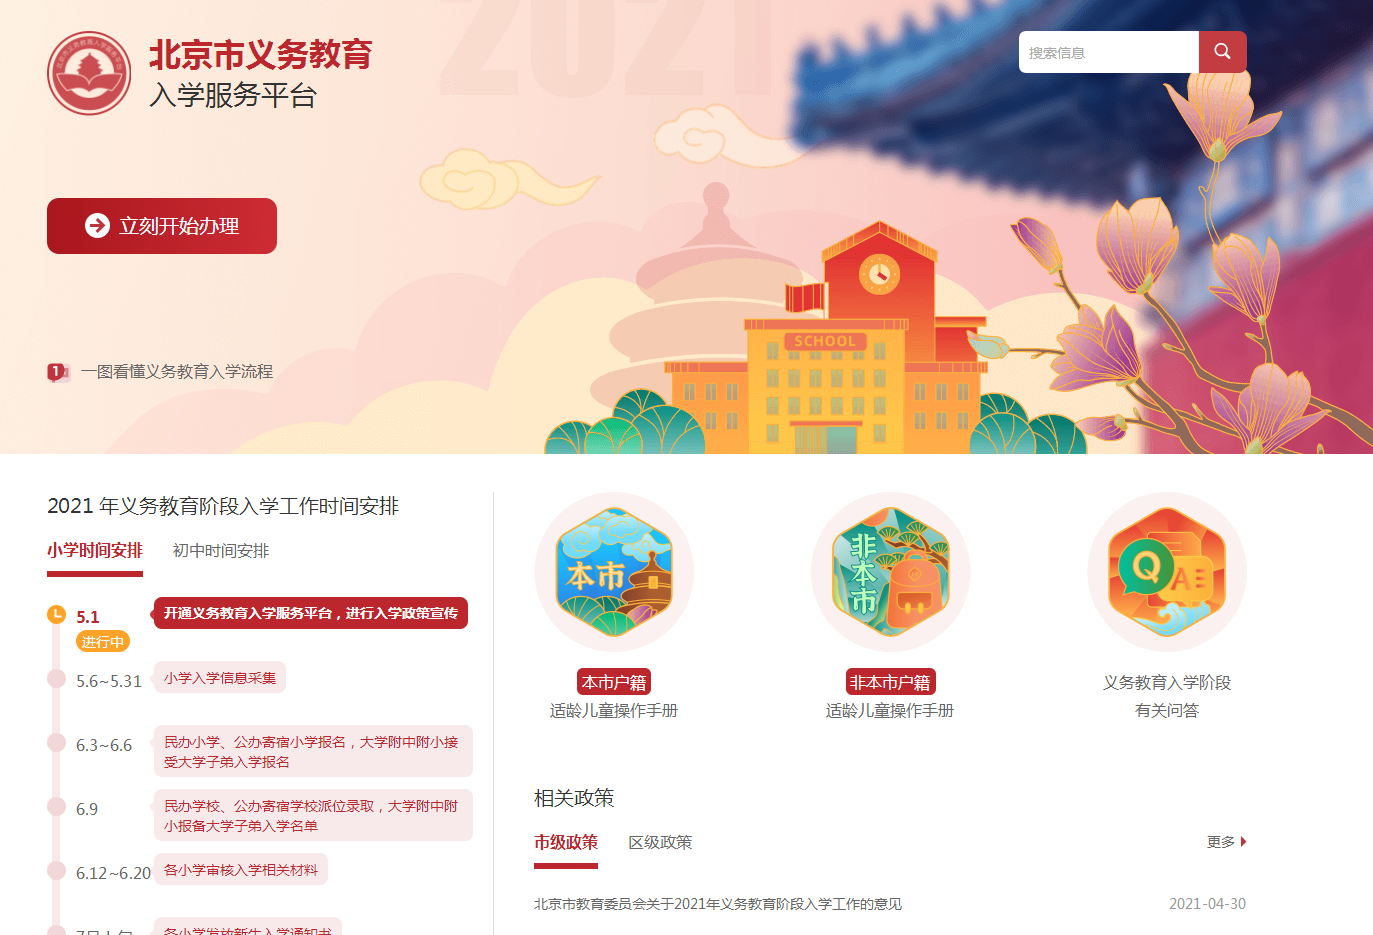Switch to 区级政策 tab
1373x935 pixels.
(x=660, y=843)
